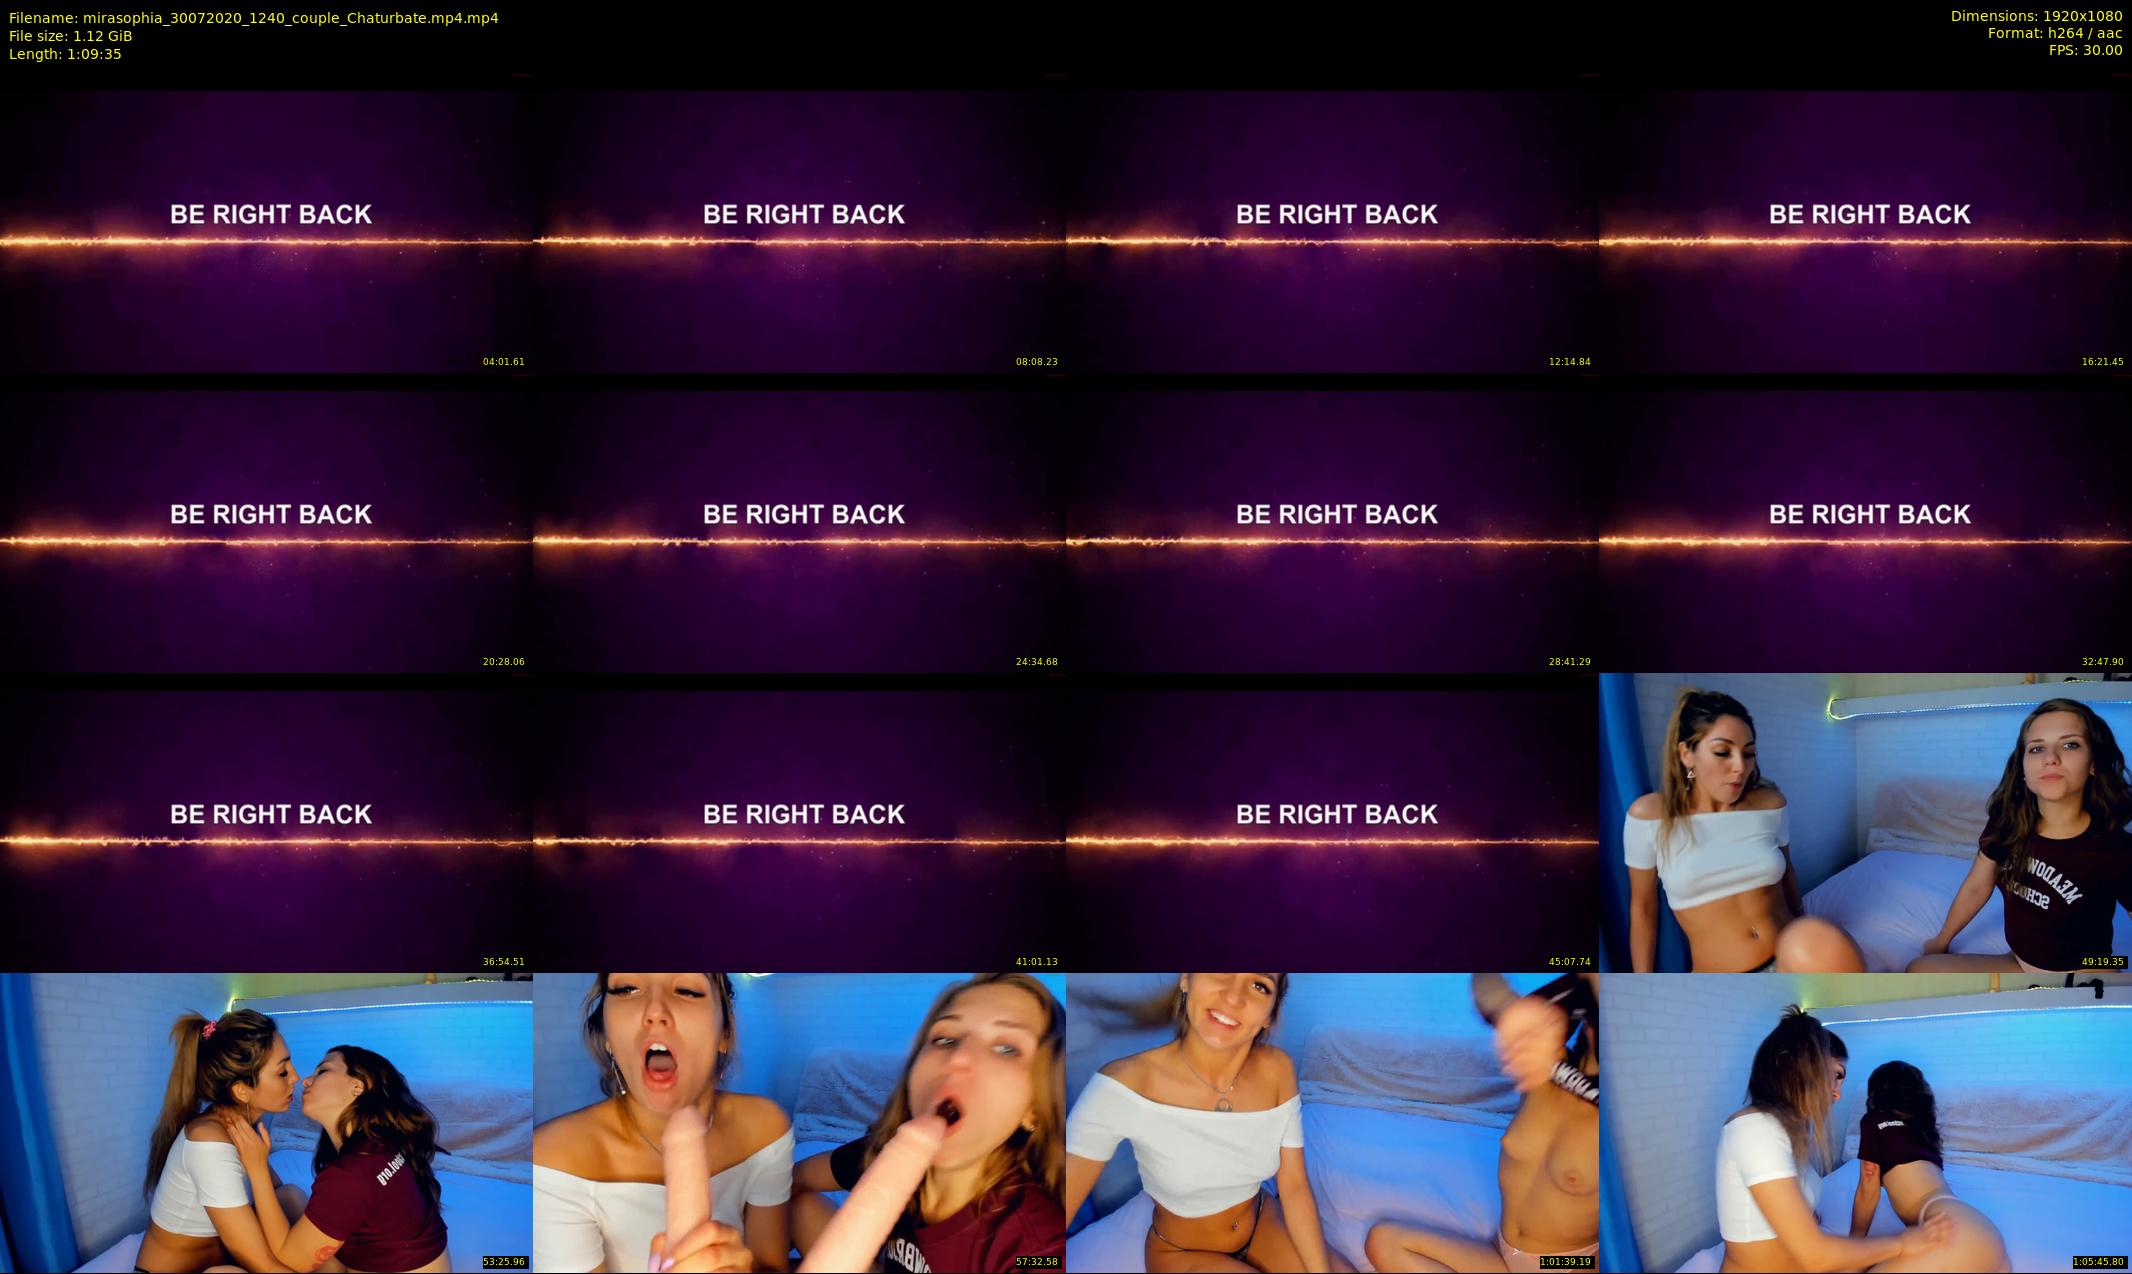Viewport: 2132px width, 1274px height.
Task: Click the Dimensions 1920x1080 text
Action: [x=2036, y=16]
